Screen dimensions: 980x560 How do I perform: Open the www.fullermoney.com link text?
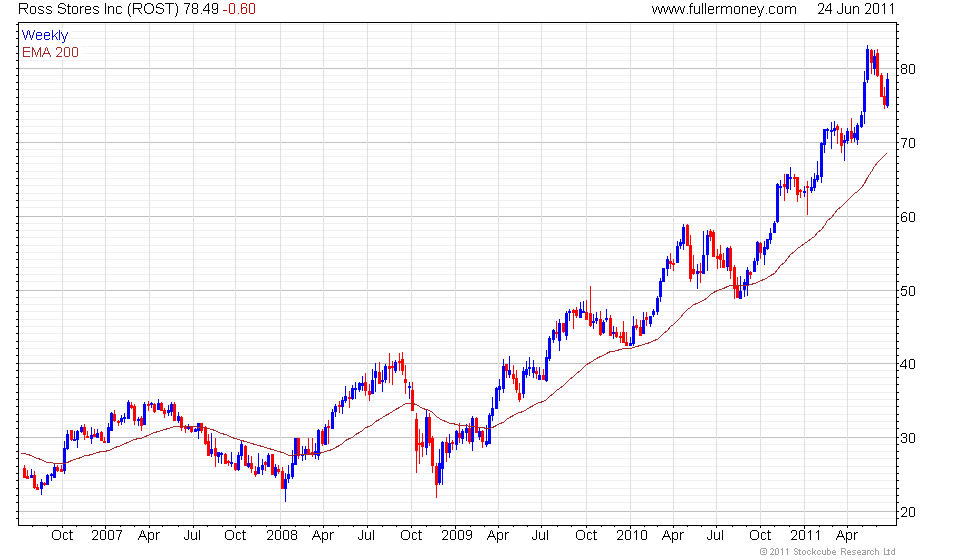[724, 9]
